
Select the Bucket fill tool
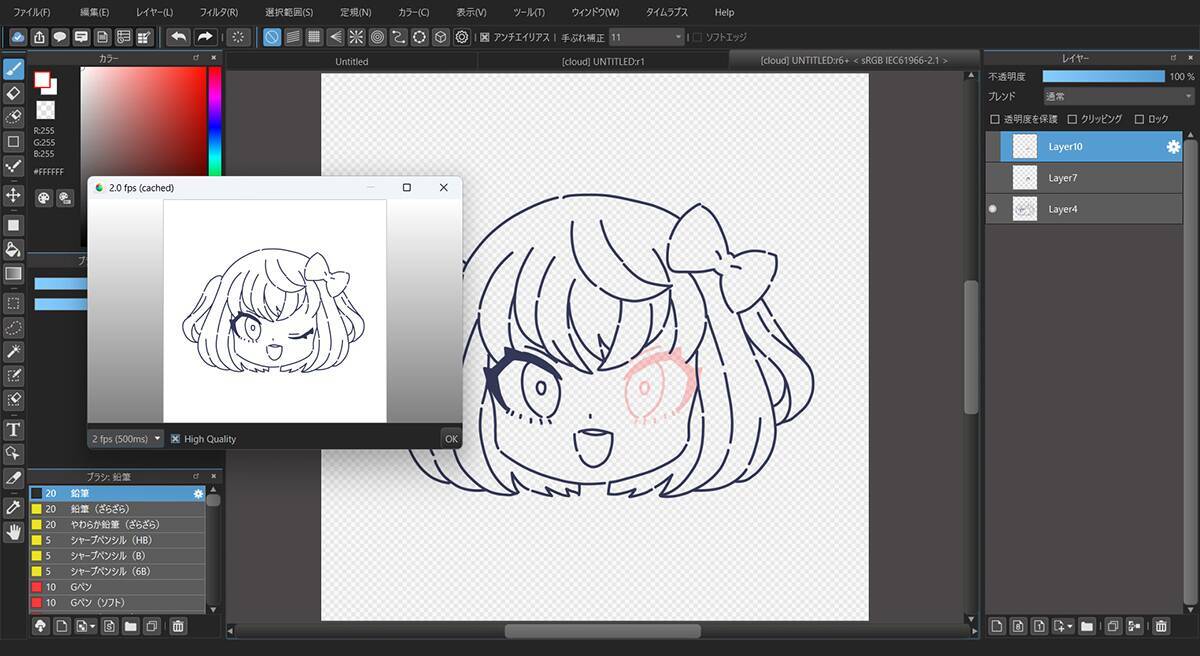tap(14, 249)
